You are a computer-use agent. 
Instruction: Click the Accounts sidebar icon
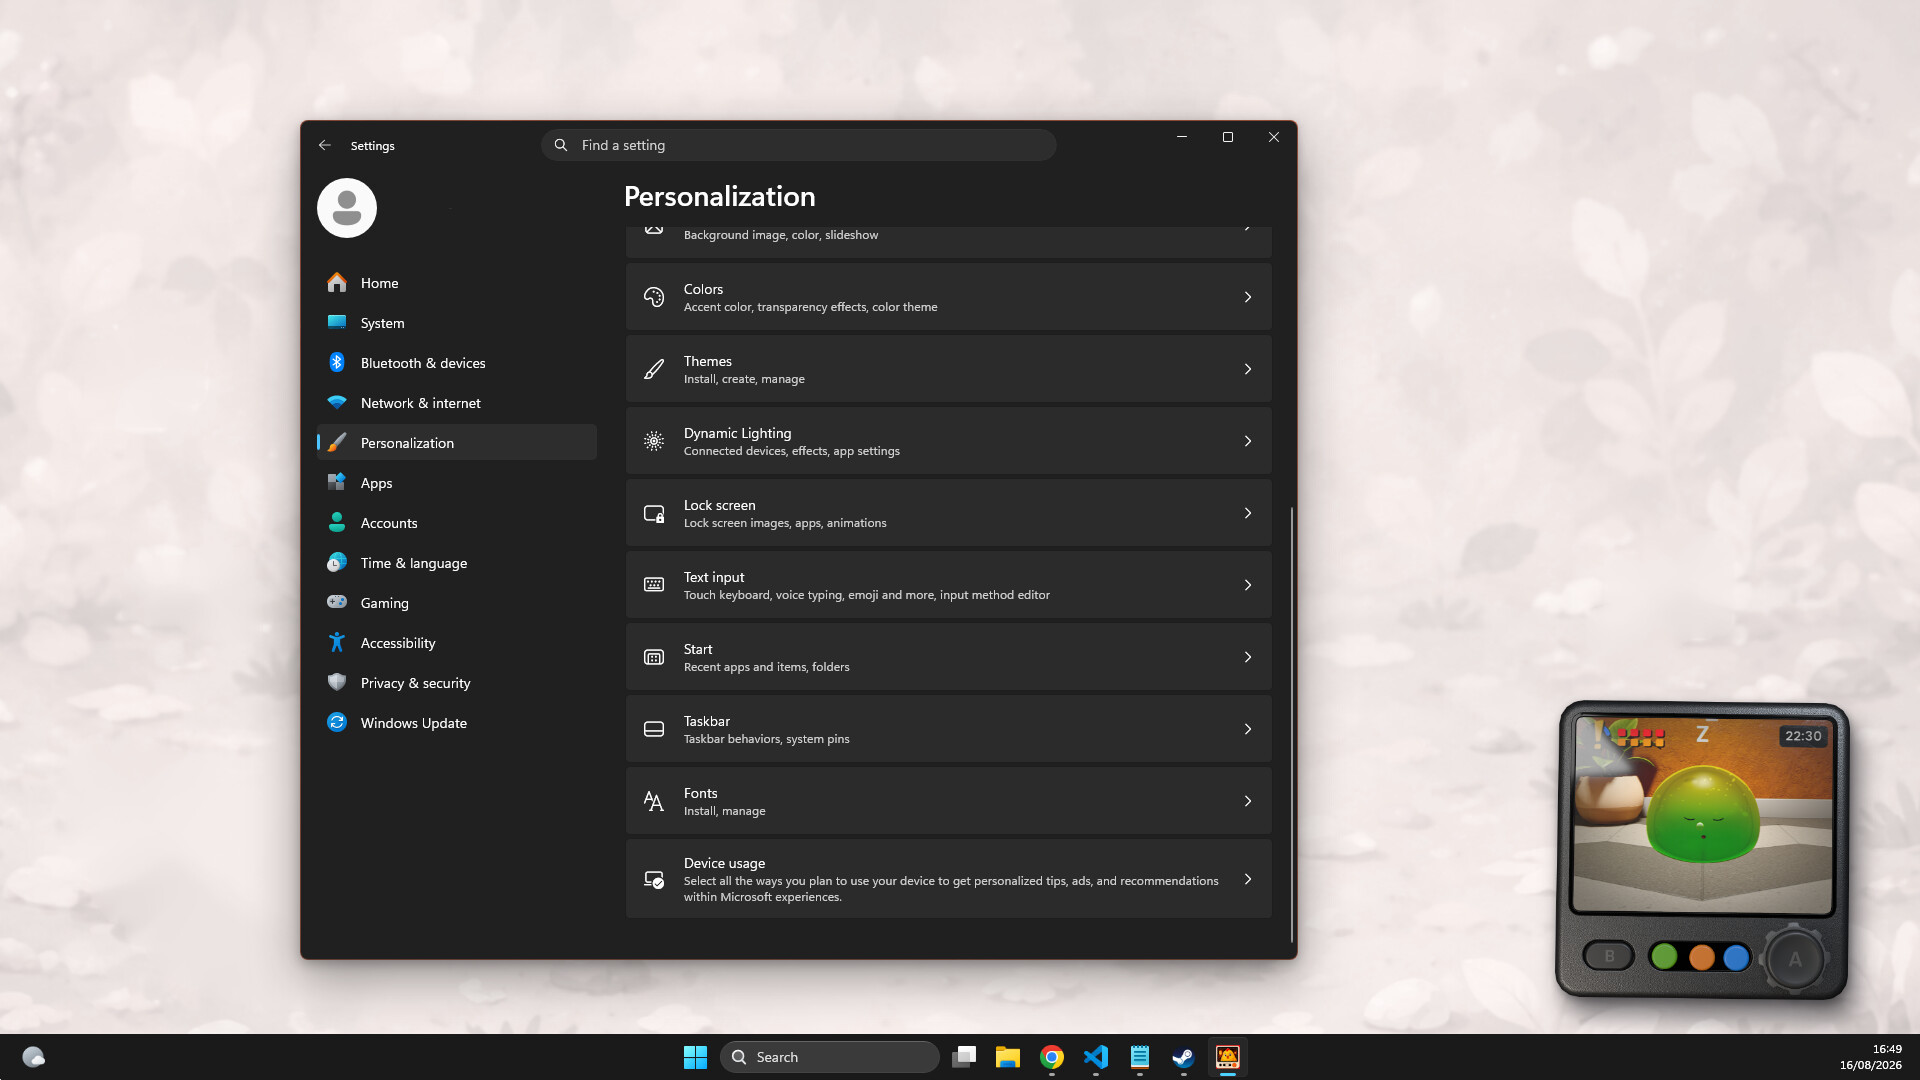click(337, 522)
